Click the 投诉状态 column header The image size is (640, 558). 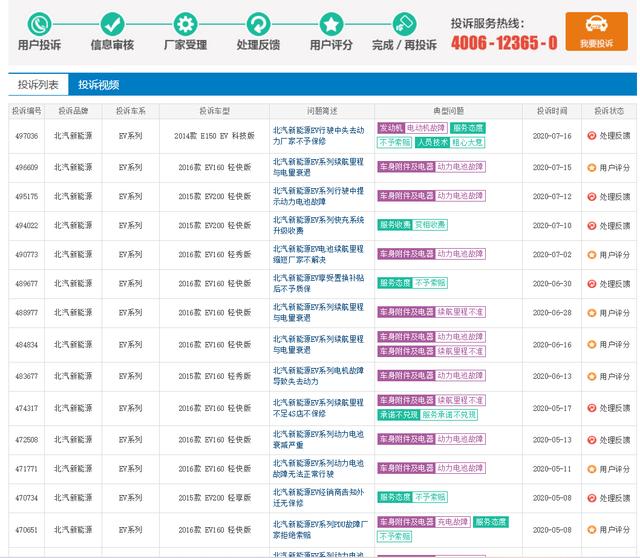[609, 111]
